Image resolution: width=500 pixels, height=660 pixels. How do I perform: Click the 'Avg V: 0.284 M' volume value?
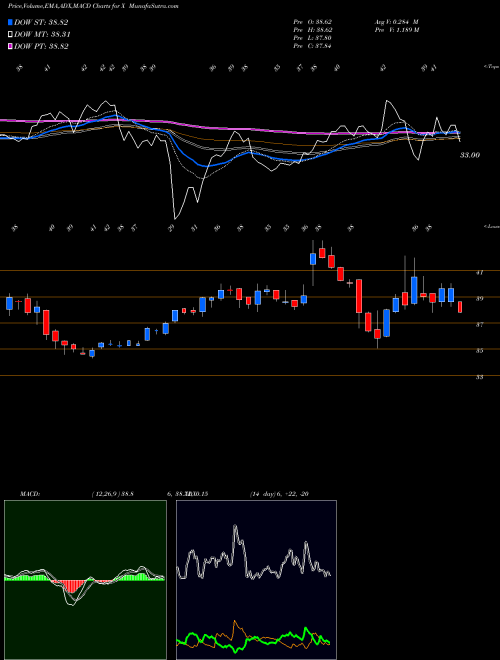click(396, 21)
